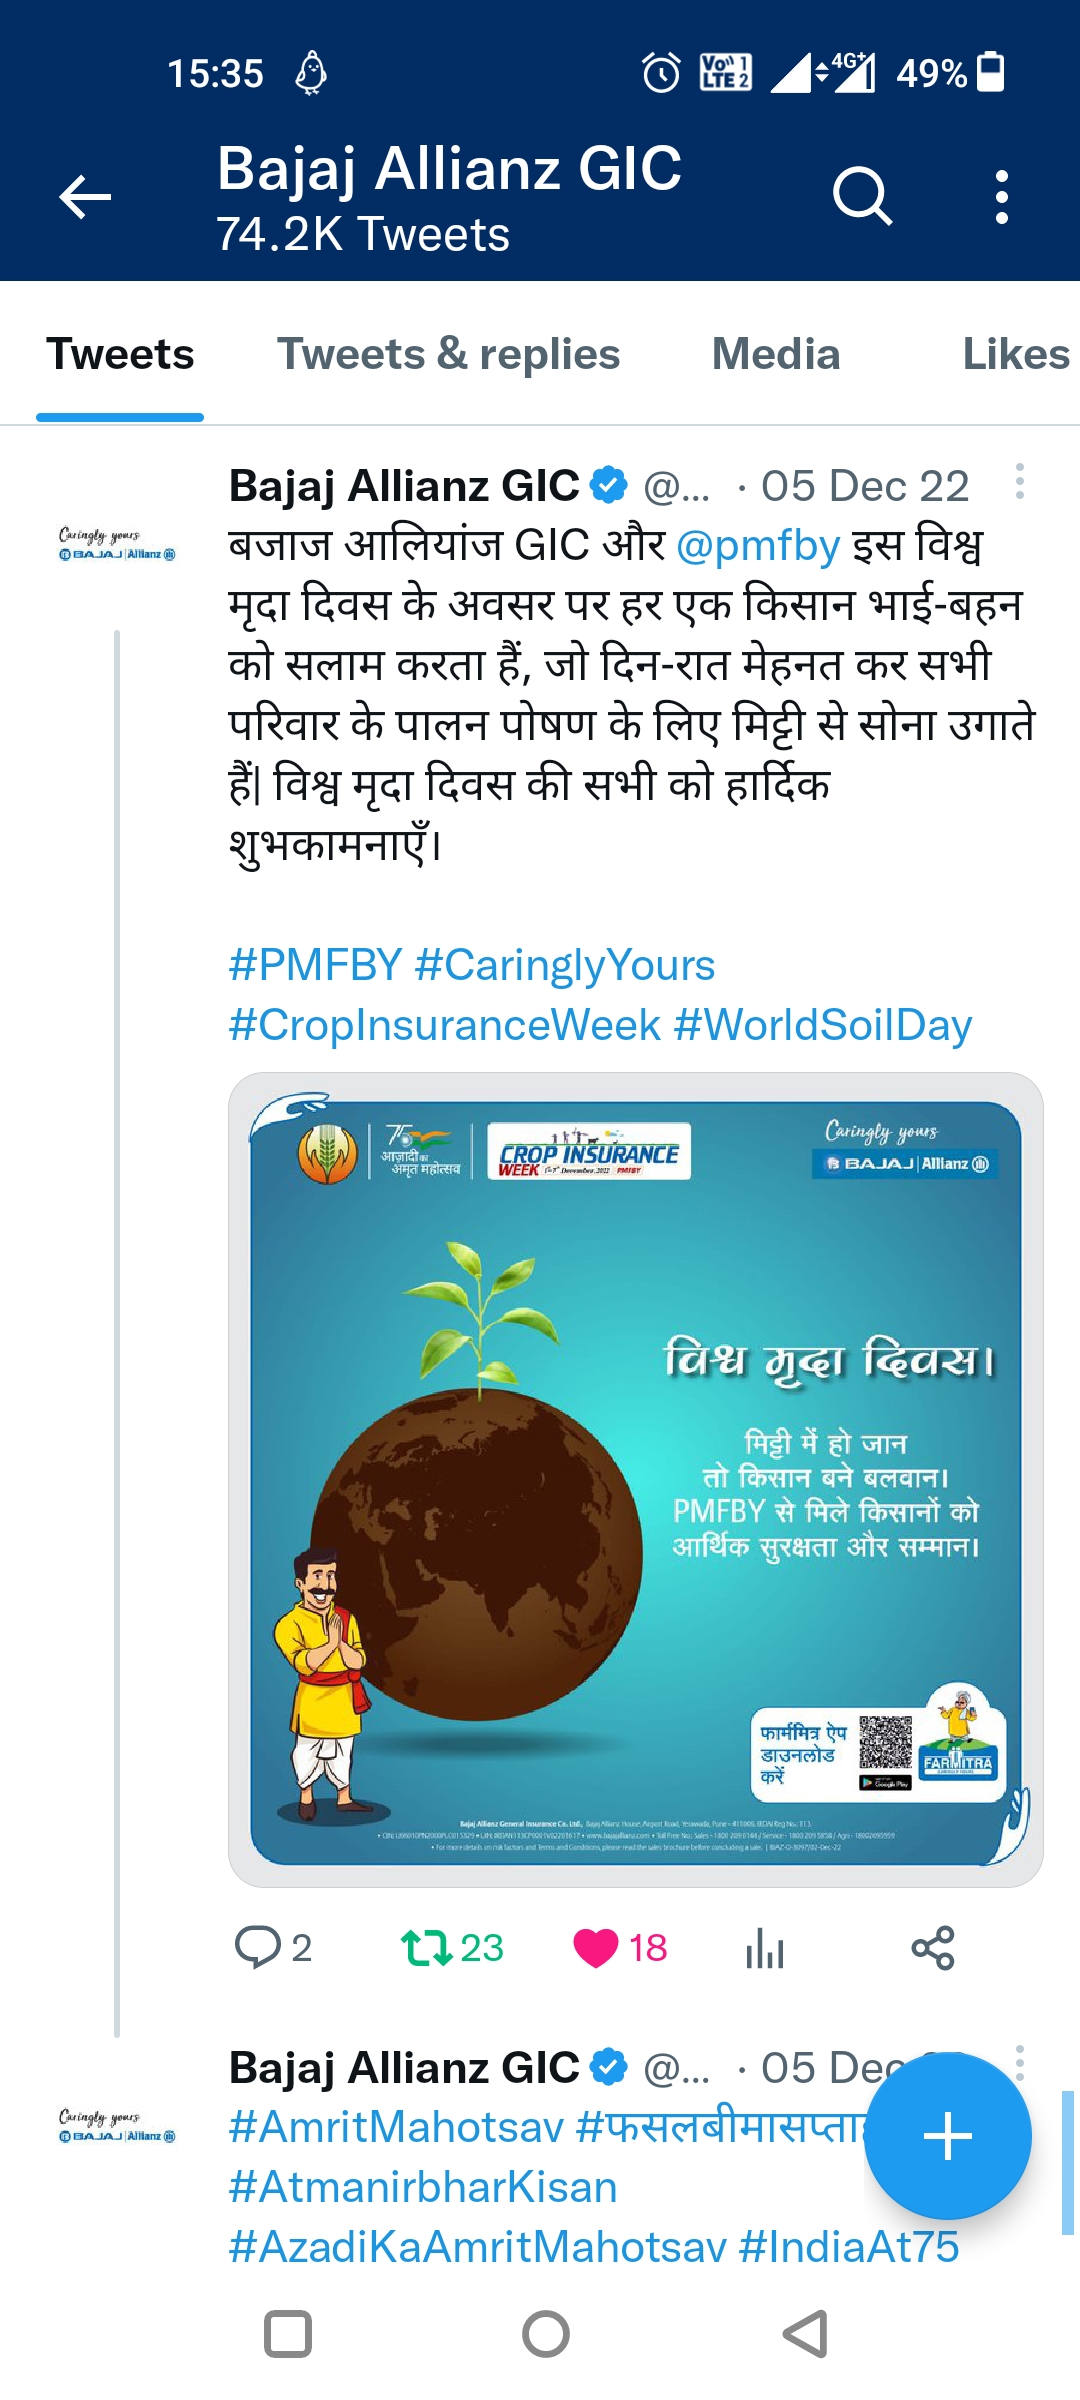Viewport: 1080px width, 2400px height.
Task: Reply to the World Soil Day tweet
Action: pyautogui.click(x=258, y=1948)
